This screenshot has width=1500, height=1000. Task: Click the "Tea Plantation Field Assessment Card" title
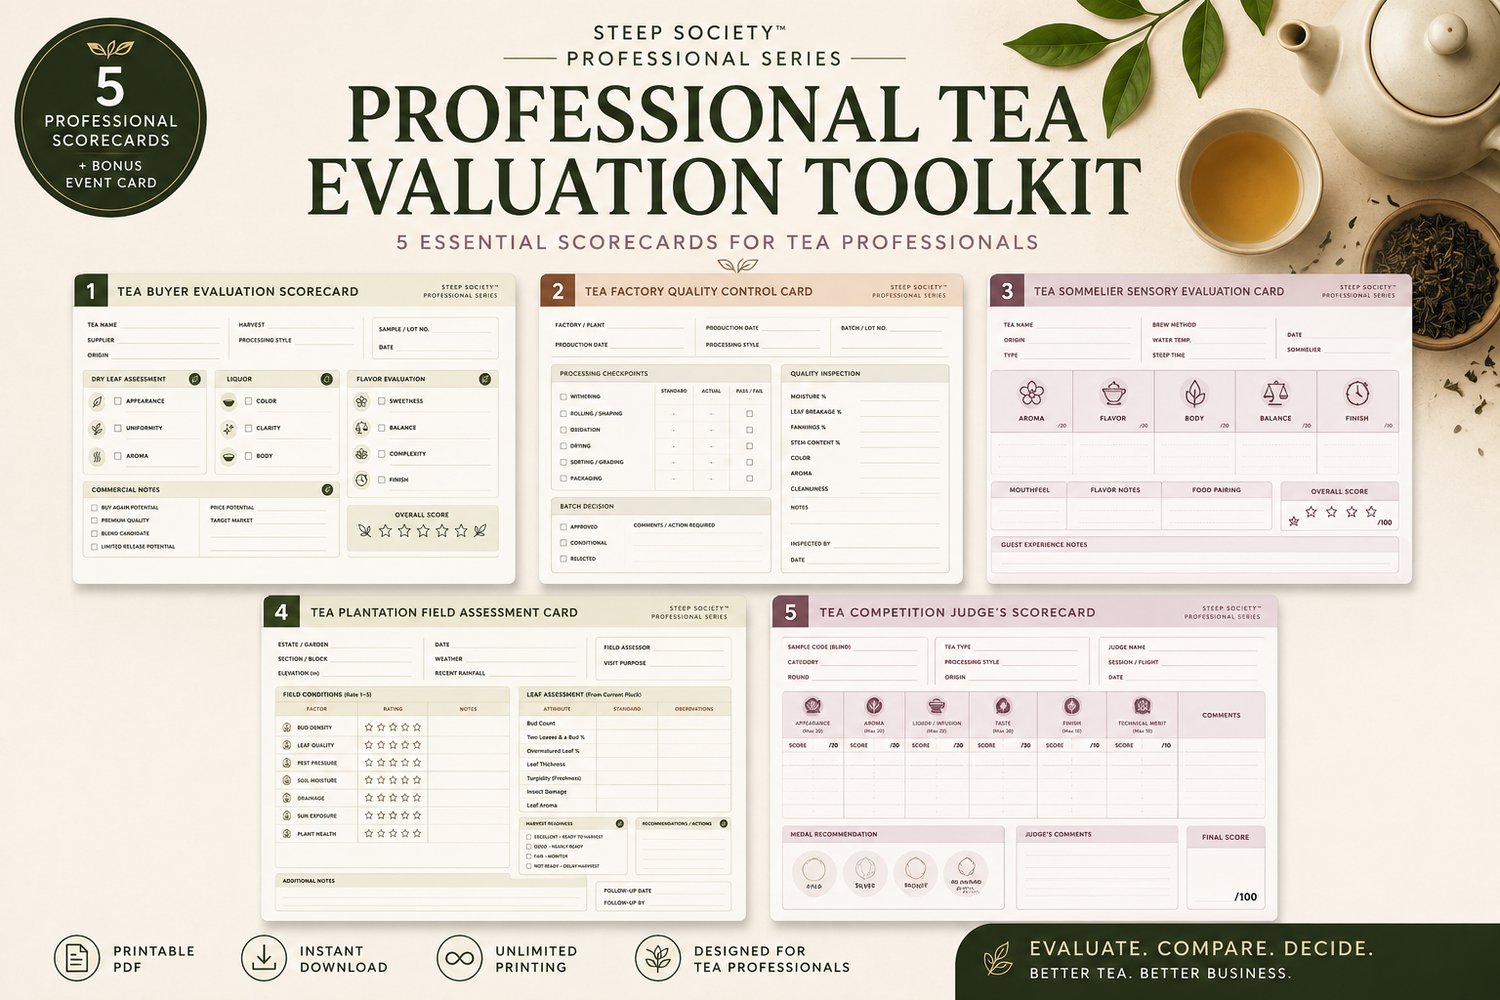tap(444, 613)
